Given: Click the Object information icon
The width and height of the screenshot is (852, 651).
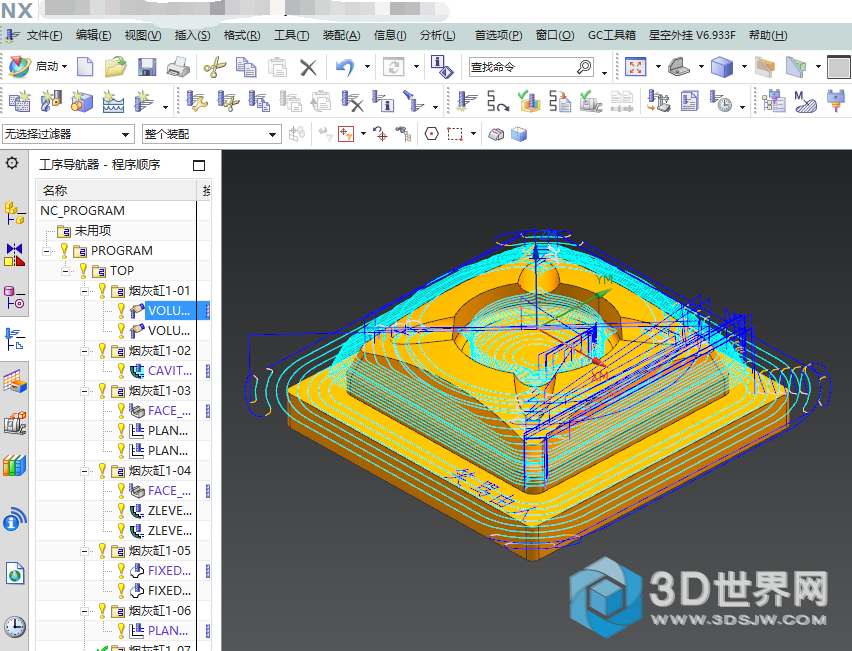Looking at the screenshot, I should (442, 67).
